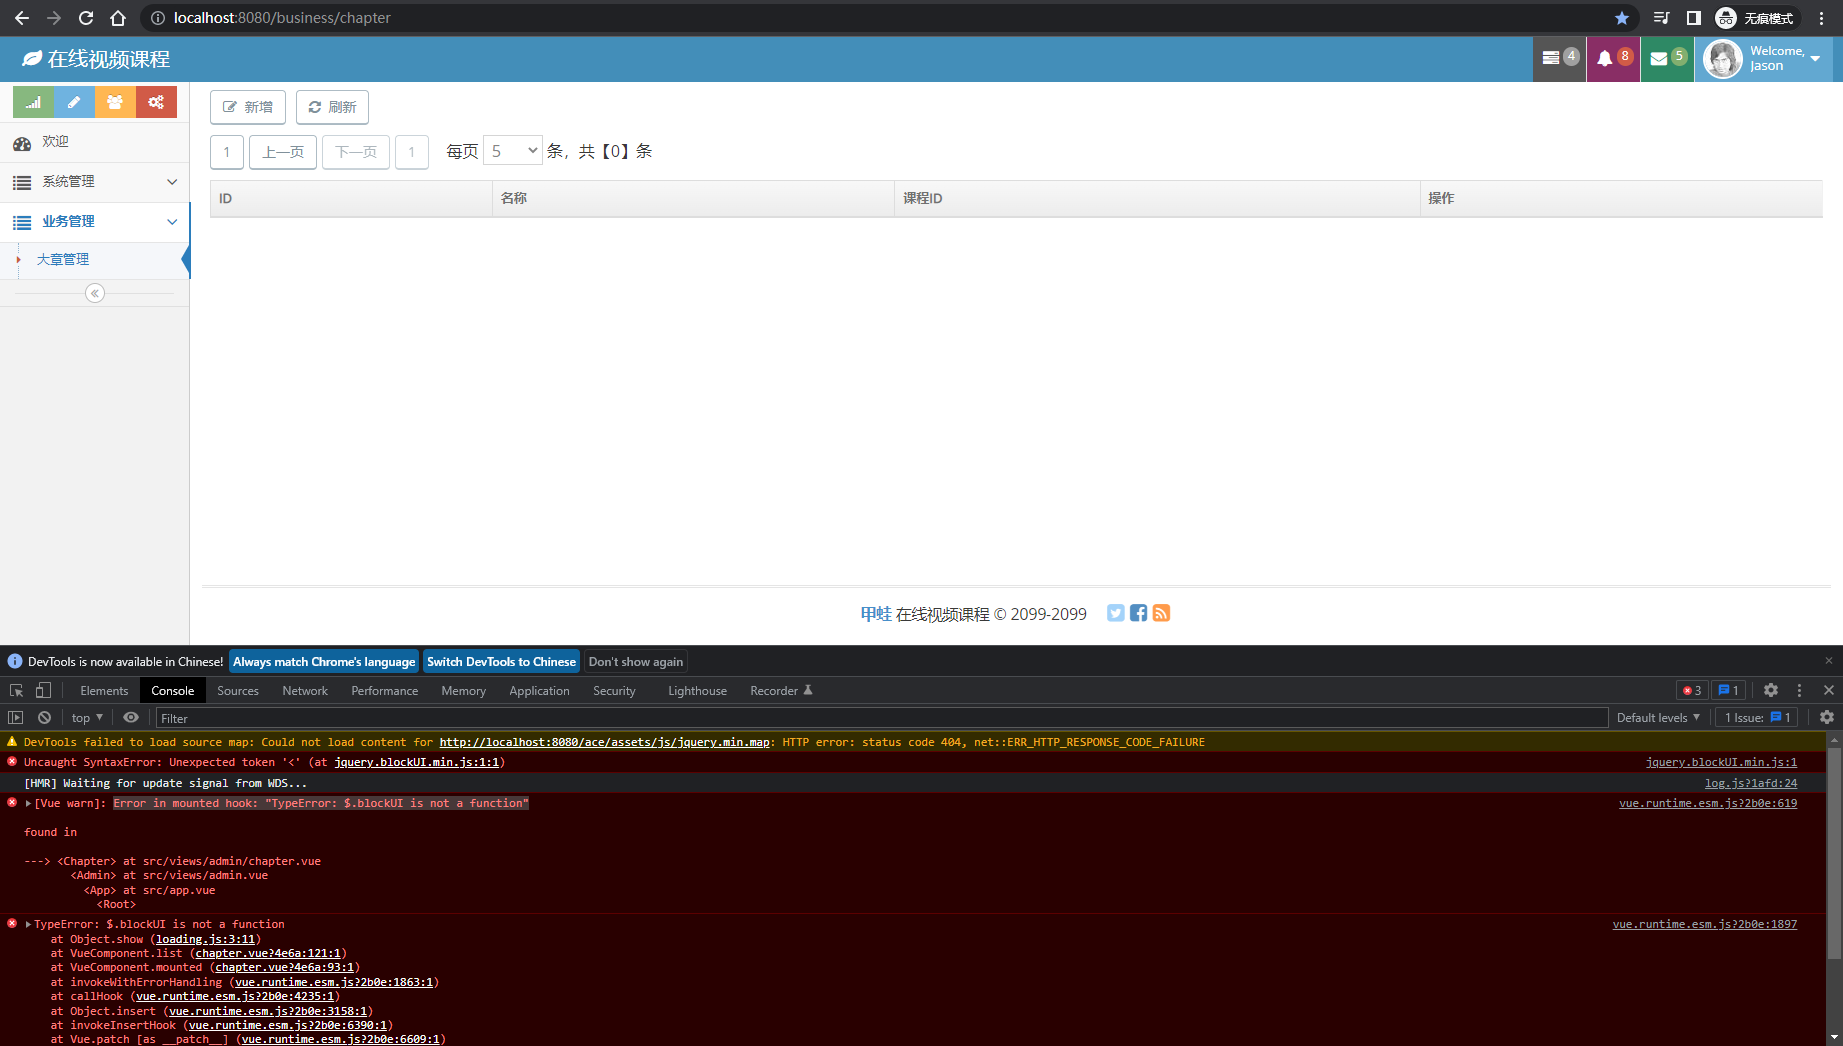The image size is (1843, 1046).
Task: Open the Facebook icon in the footer
Action: coord(1138,613)
